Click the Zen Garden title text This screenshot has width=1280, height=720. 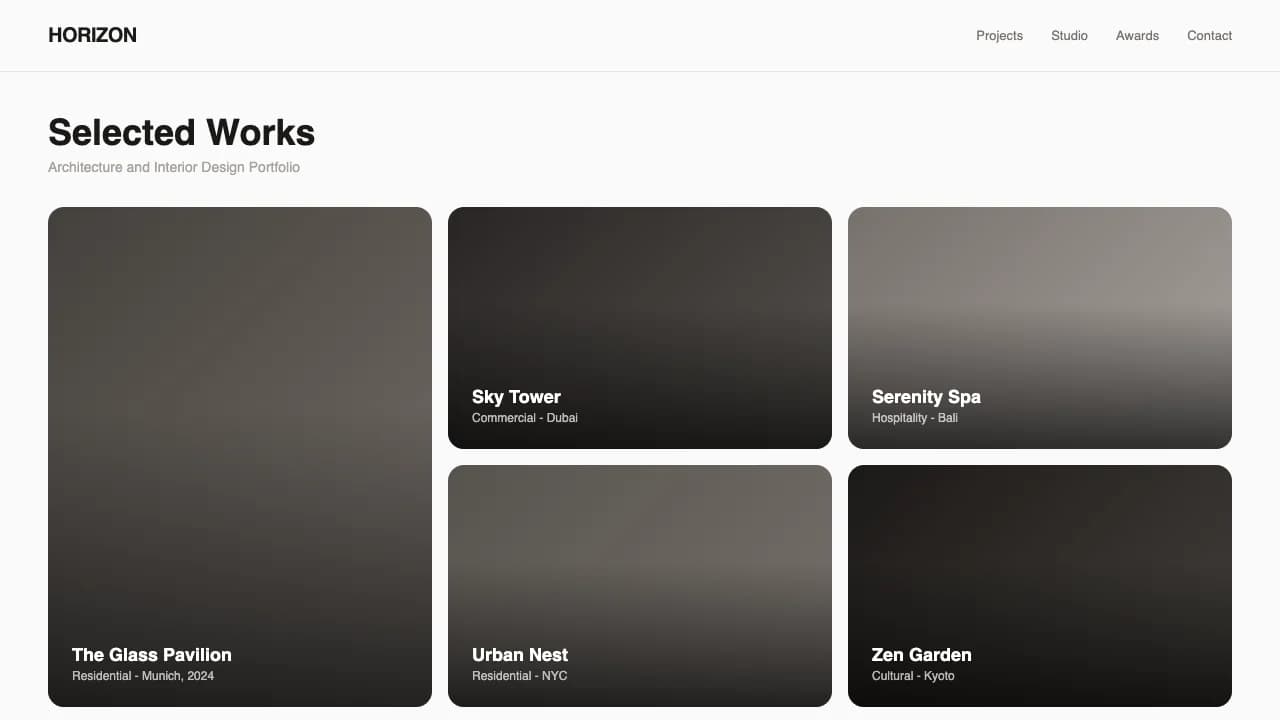click(x=921, y=655)
